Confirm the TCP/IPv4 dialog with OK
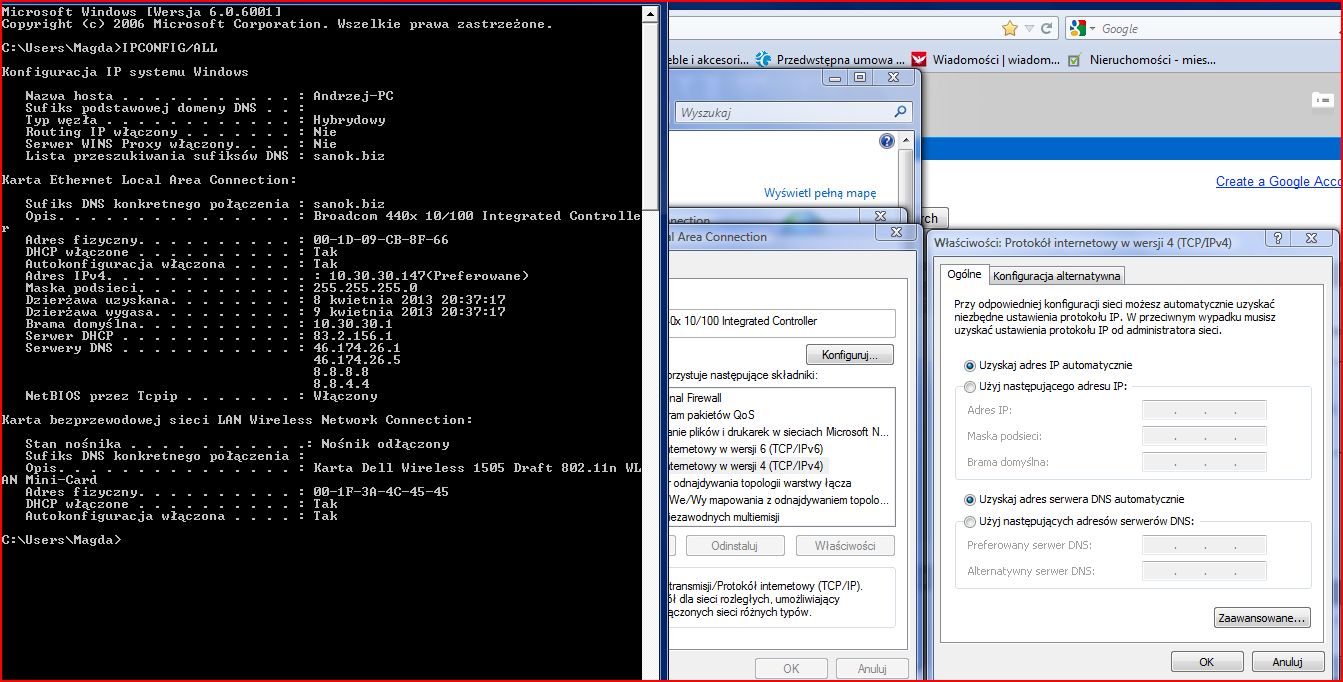 click(1206, 662)
